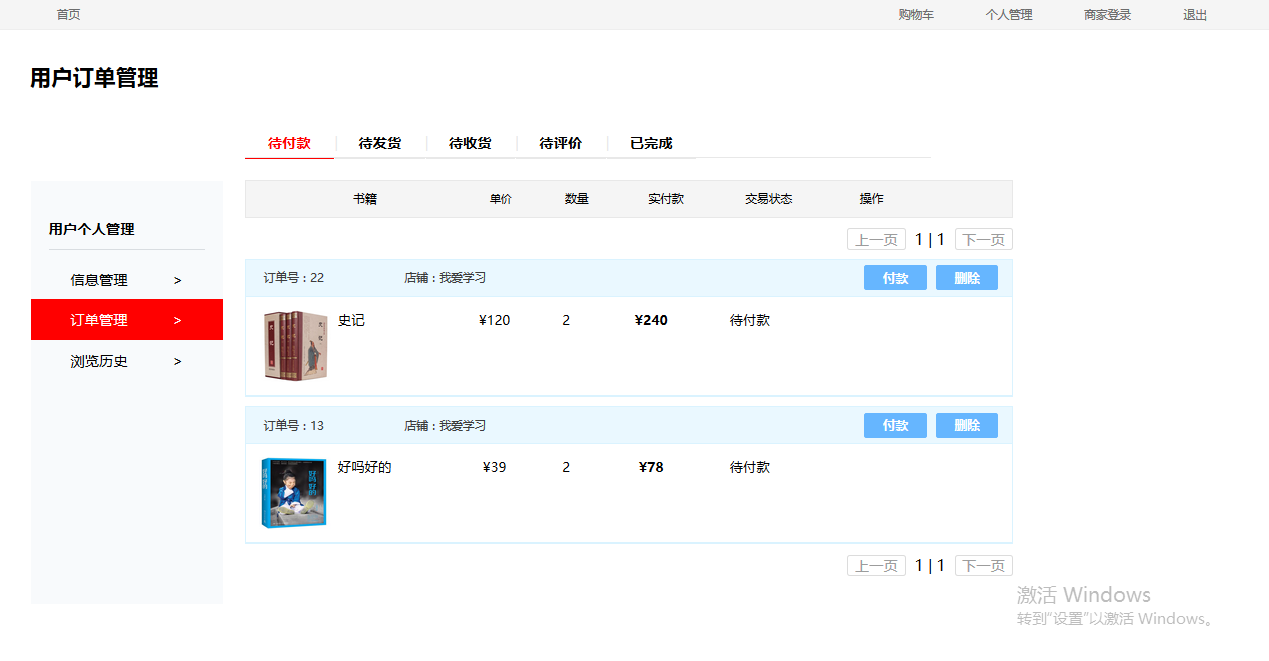
Task: Select the 待付款 tab
Action: [x=289, y=143]
